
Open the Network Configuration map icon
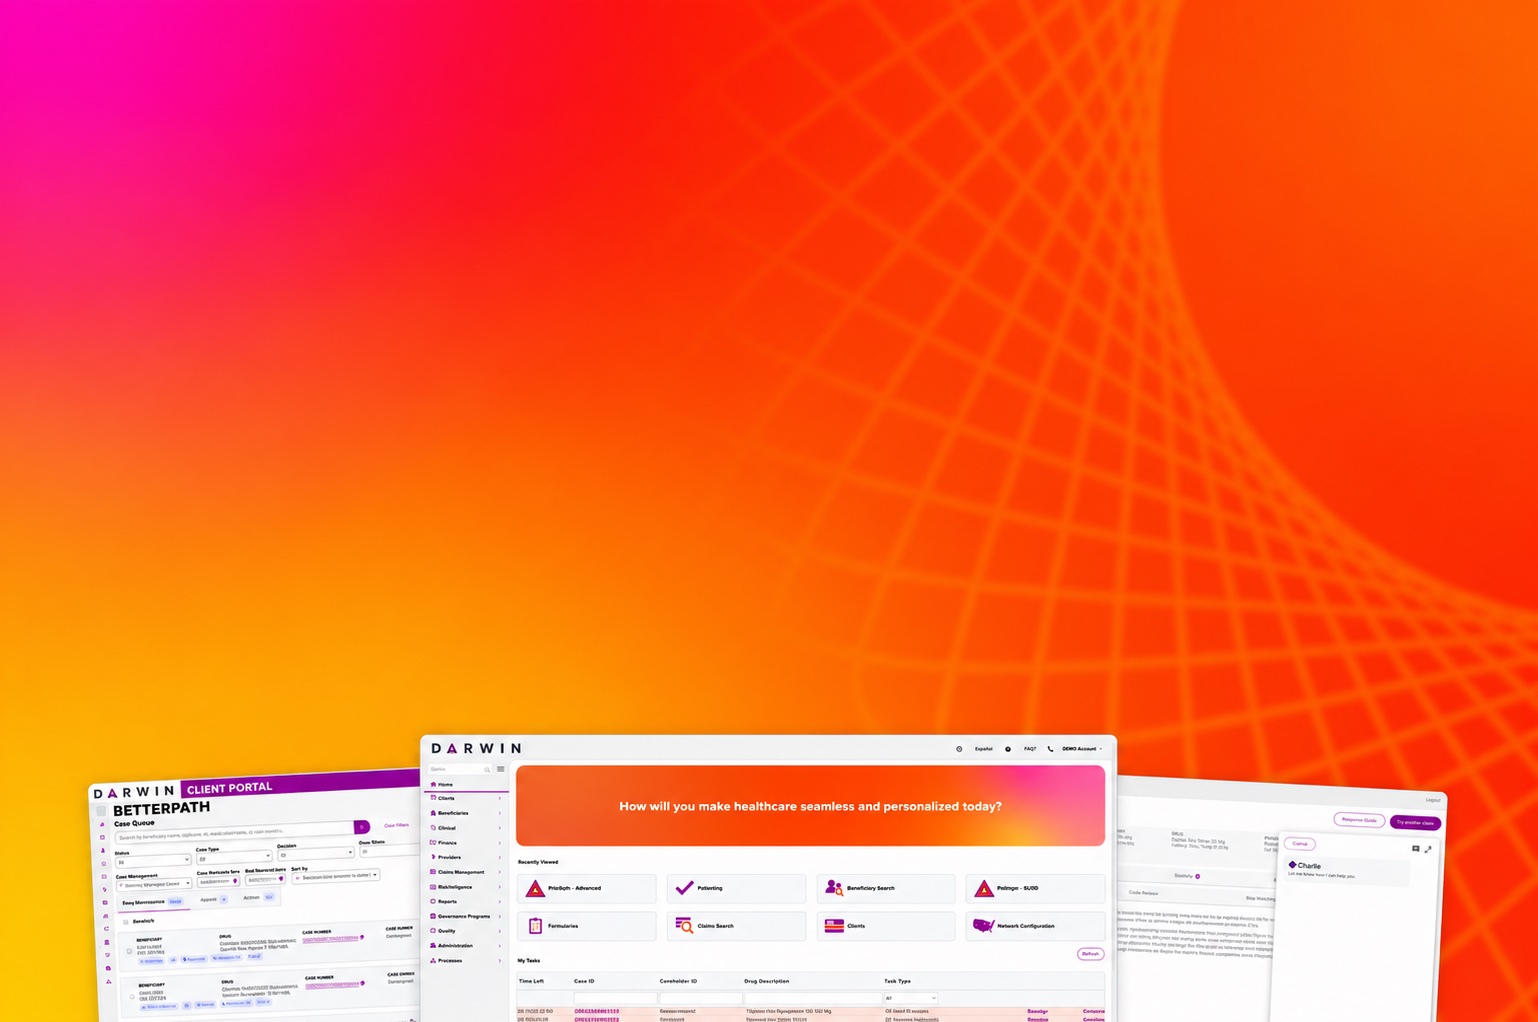pos(984,926)
